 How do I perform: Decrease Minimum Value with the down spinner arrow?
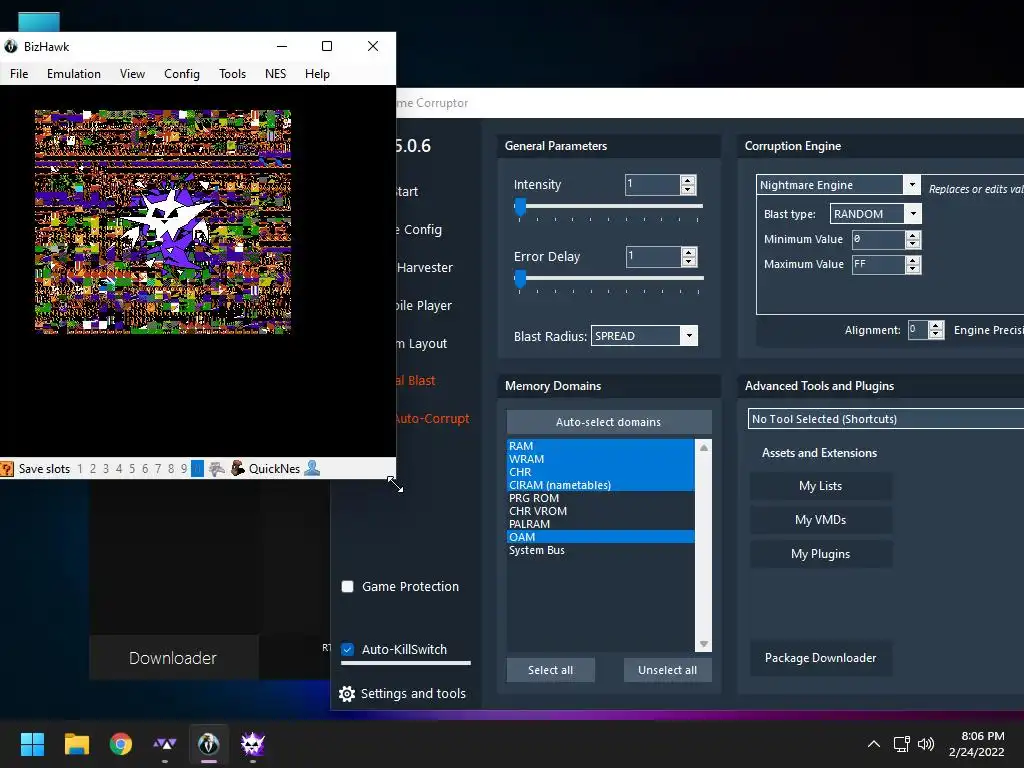point(913,244)
